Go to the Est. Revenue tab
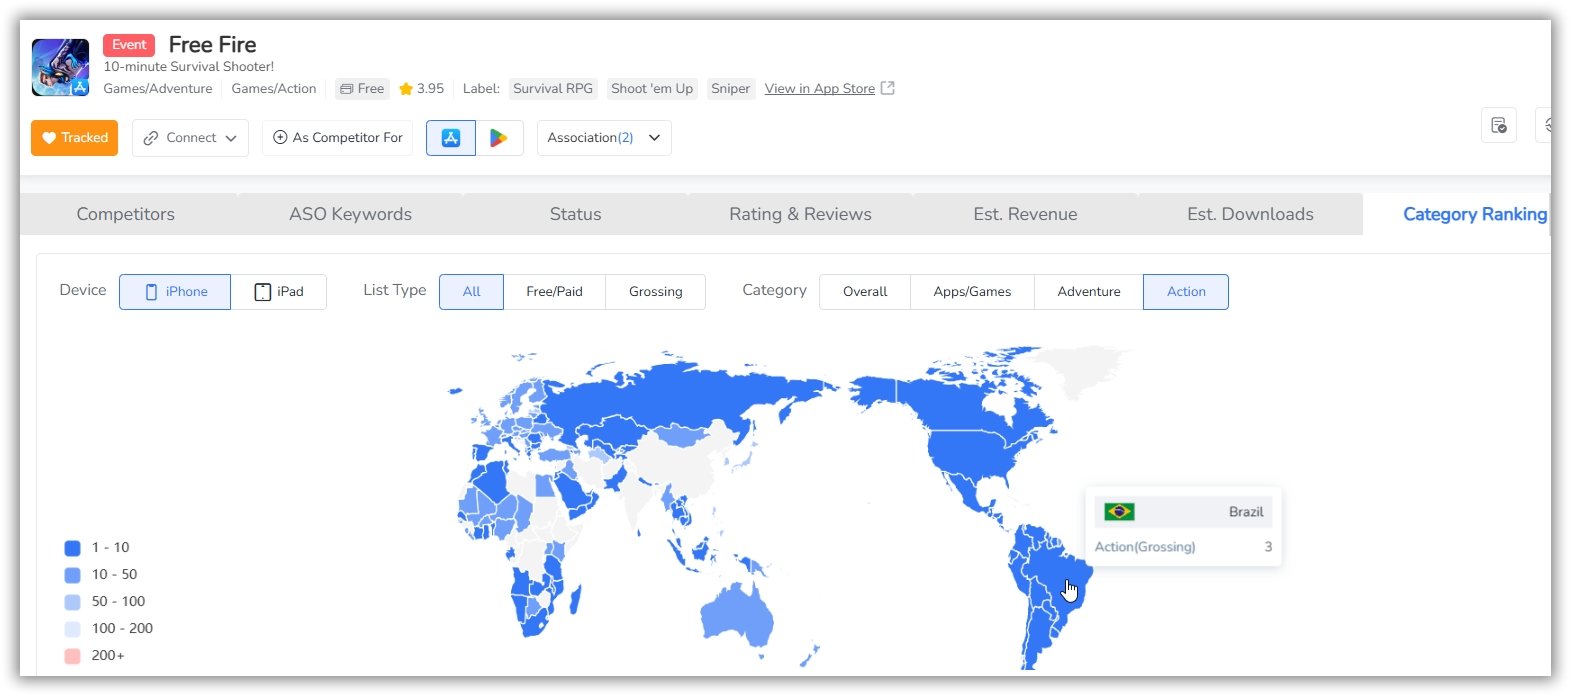Screen dimensions: 1571x696 tap(1026, 214)
